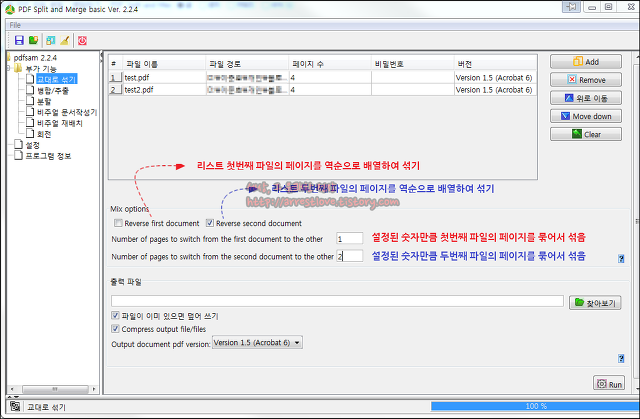
Task: Click the Run button
Action: pos(609,384)
